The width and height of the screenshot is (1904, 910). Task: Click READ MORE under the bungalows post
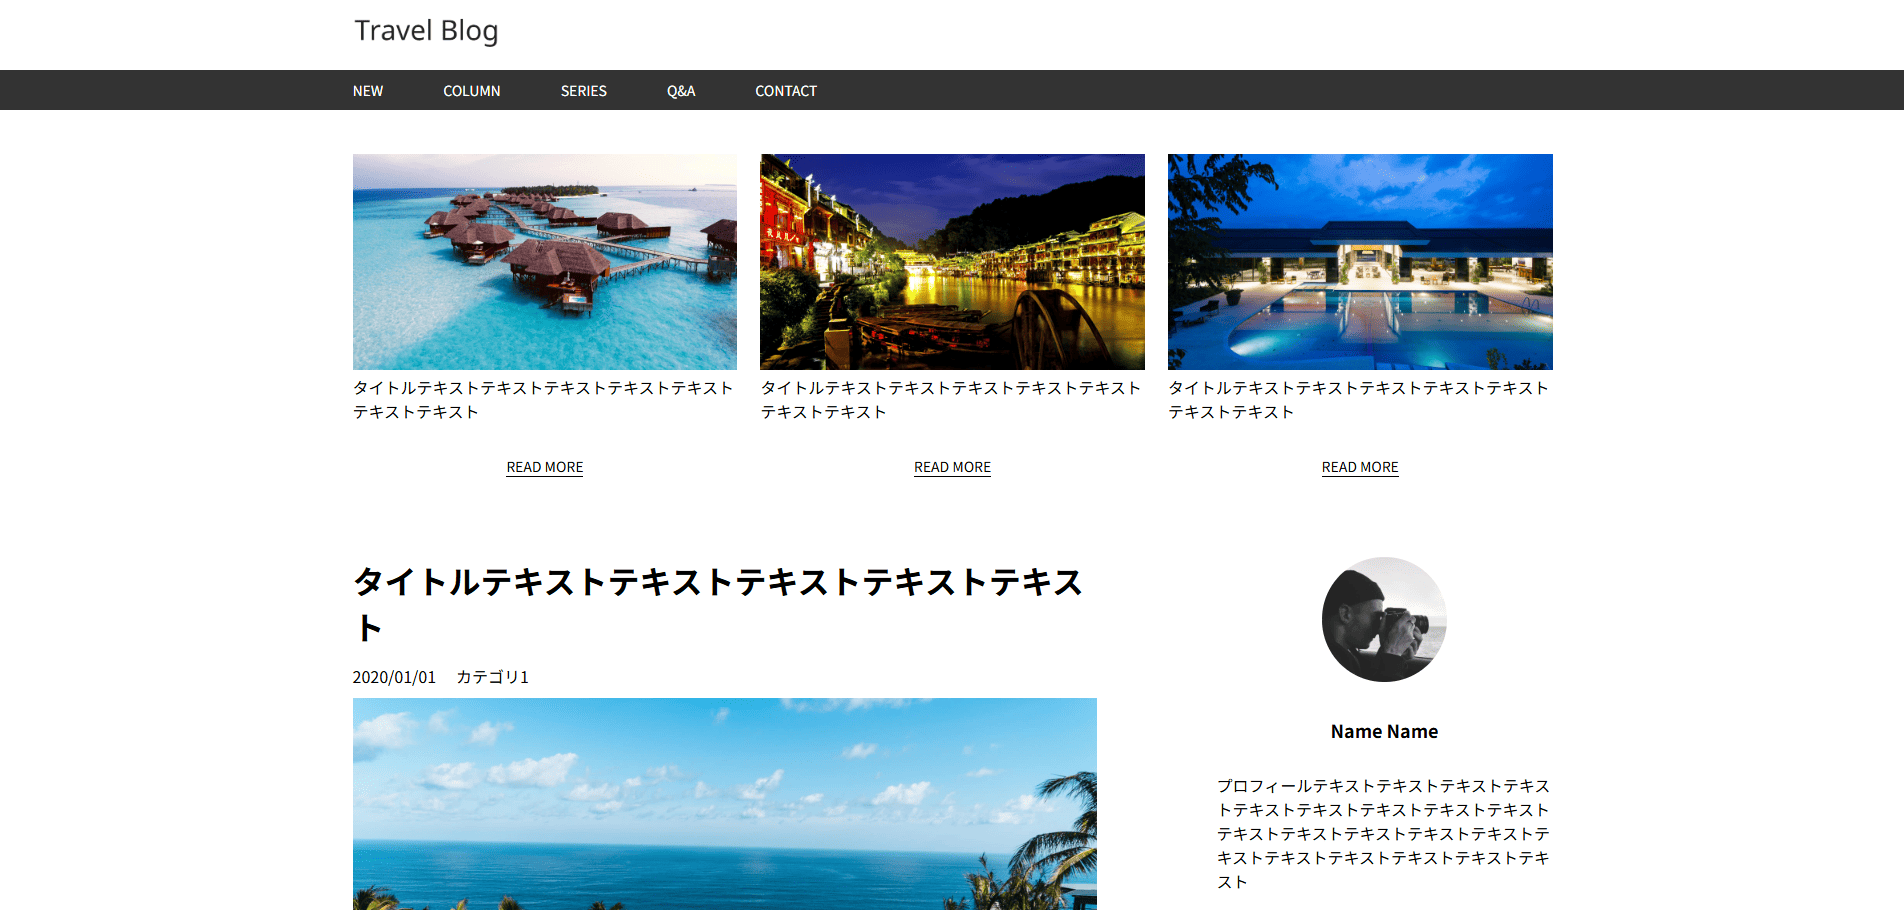[x=545, y=467]
